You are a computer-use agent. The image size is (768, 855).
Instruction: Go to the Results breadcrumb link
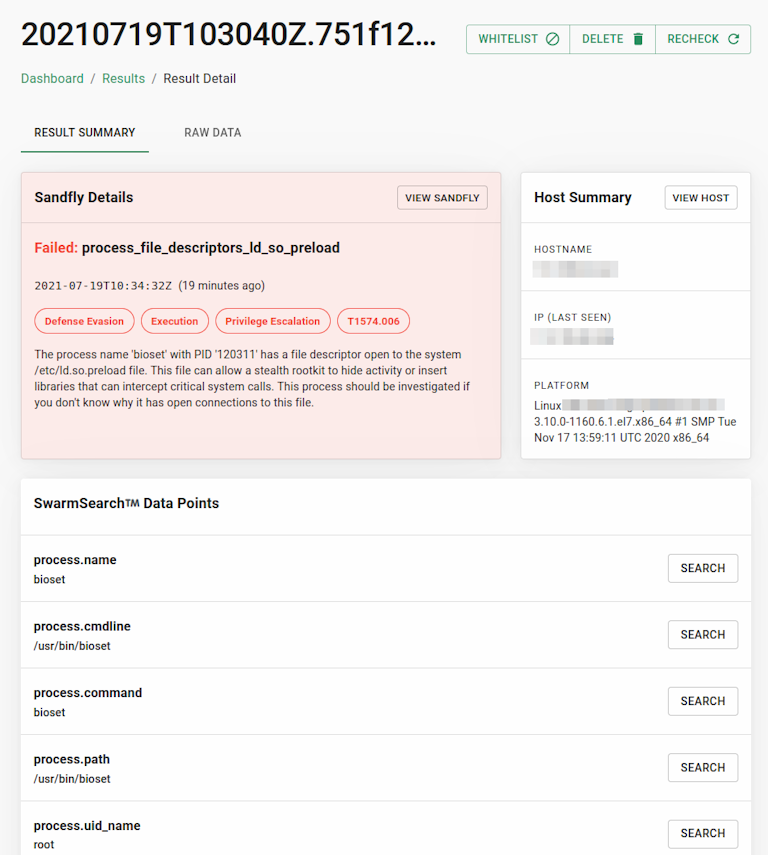(123, 79)
